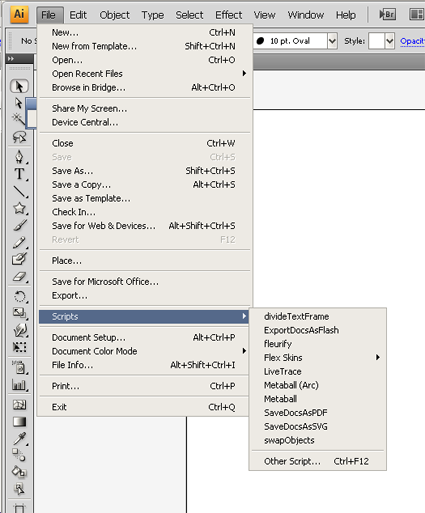Open the Edit menu
The width and height of the screenshot is (425, 513).
pyautogui.click(x=78, y=15)
